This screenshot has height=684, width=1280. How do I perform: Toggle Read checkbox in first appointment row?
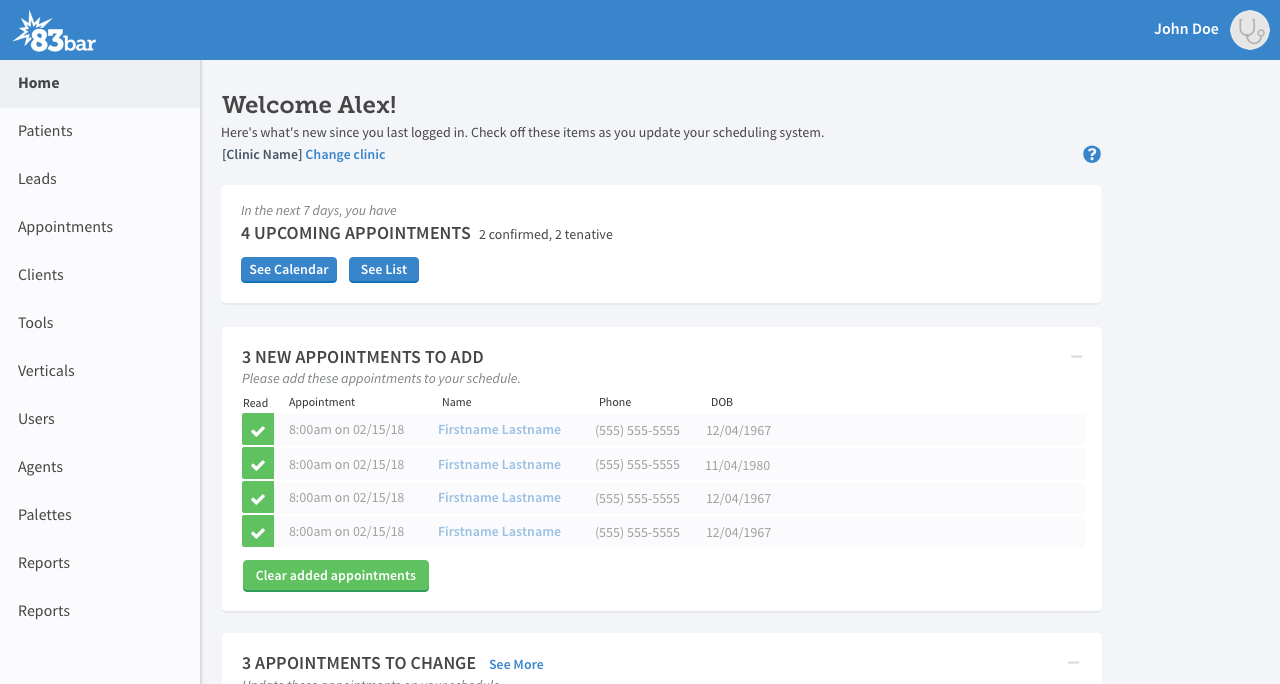258,430
